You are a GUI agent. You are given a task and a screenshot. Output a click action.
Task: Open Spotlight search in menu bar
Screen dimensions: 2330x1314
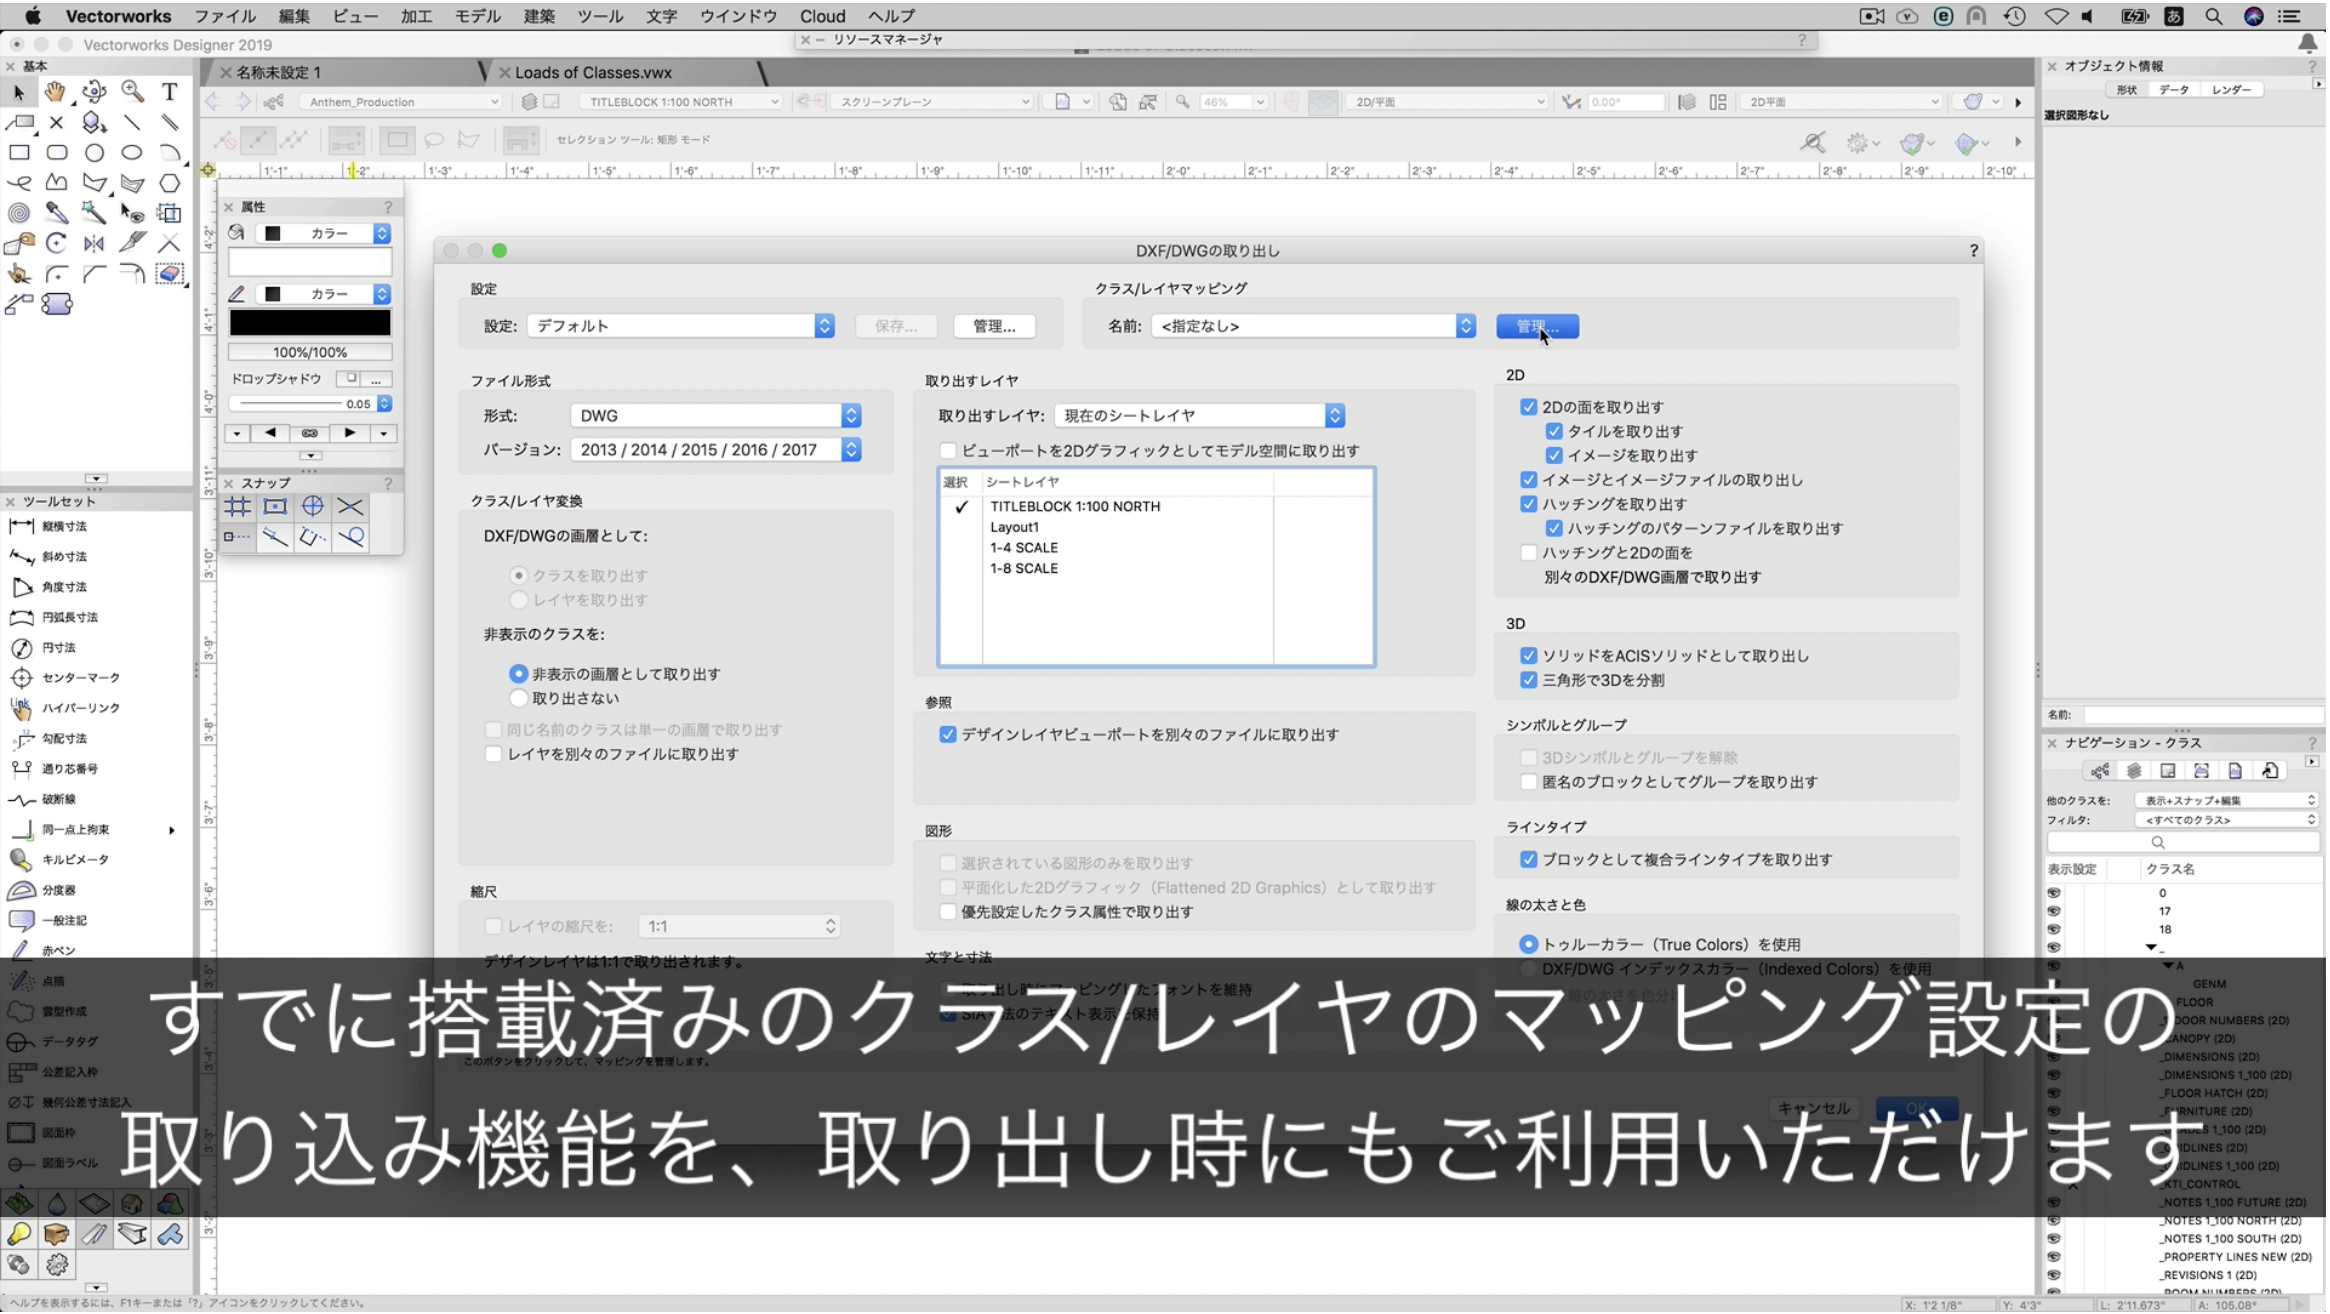tap(2215, 16)
